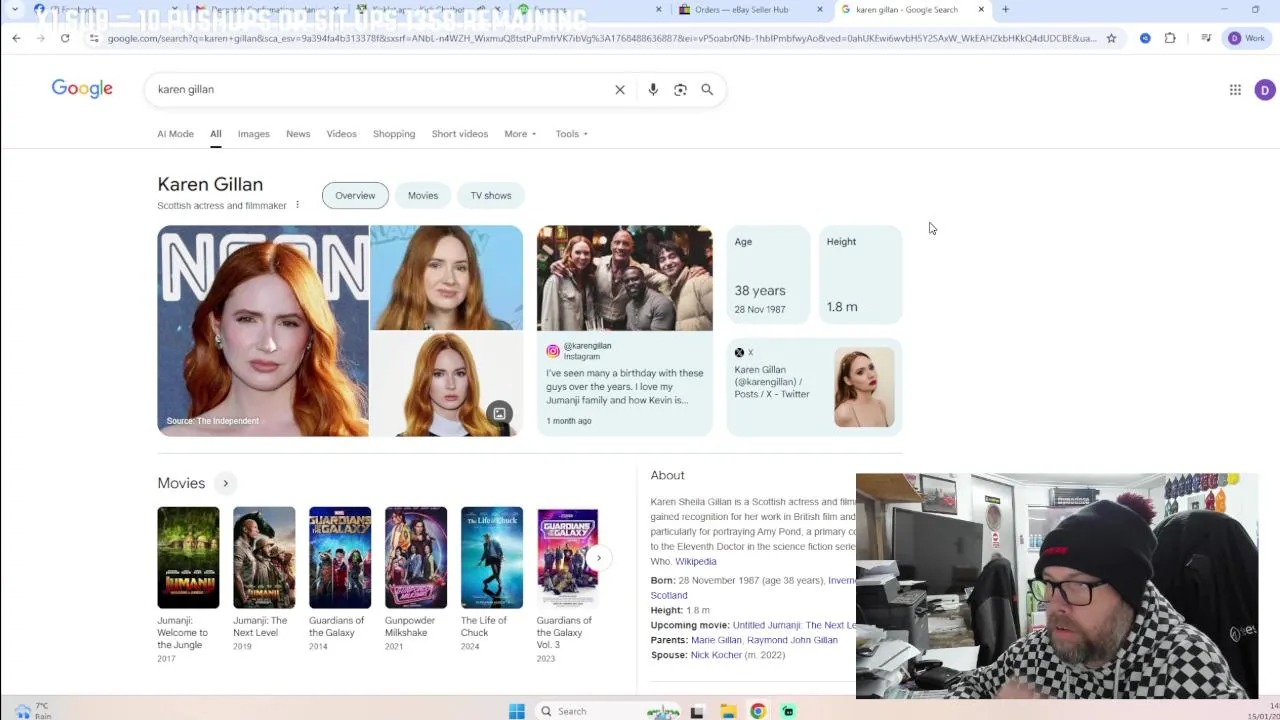Viewport: 1280px width, 720px height.
Task: Open the Scotland birthplace link
Action: (x=669, y=595)
